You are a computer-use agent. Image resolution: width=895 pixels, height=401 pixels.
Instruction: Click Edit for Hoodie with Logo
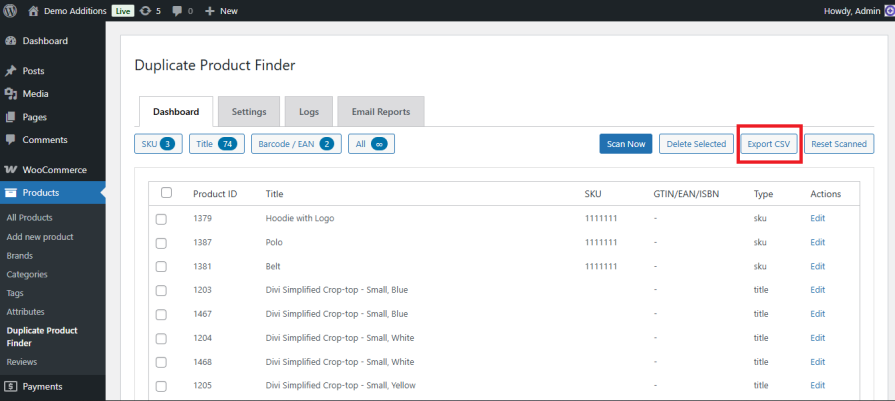[817, 218]
